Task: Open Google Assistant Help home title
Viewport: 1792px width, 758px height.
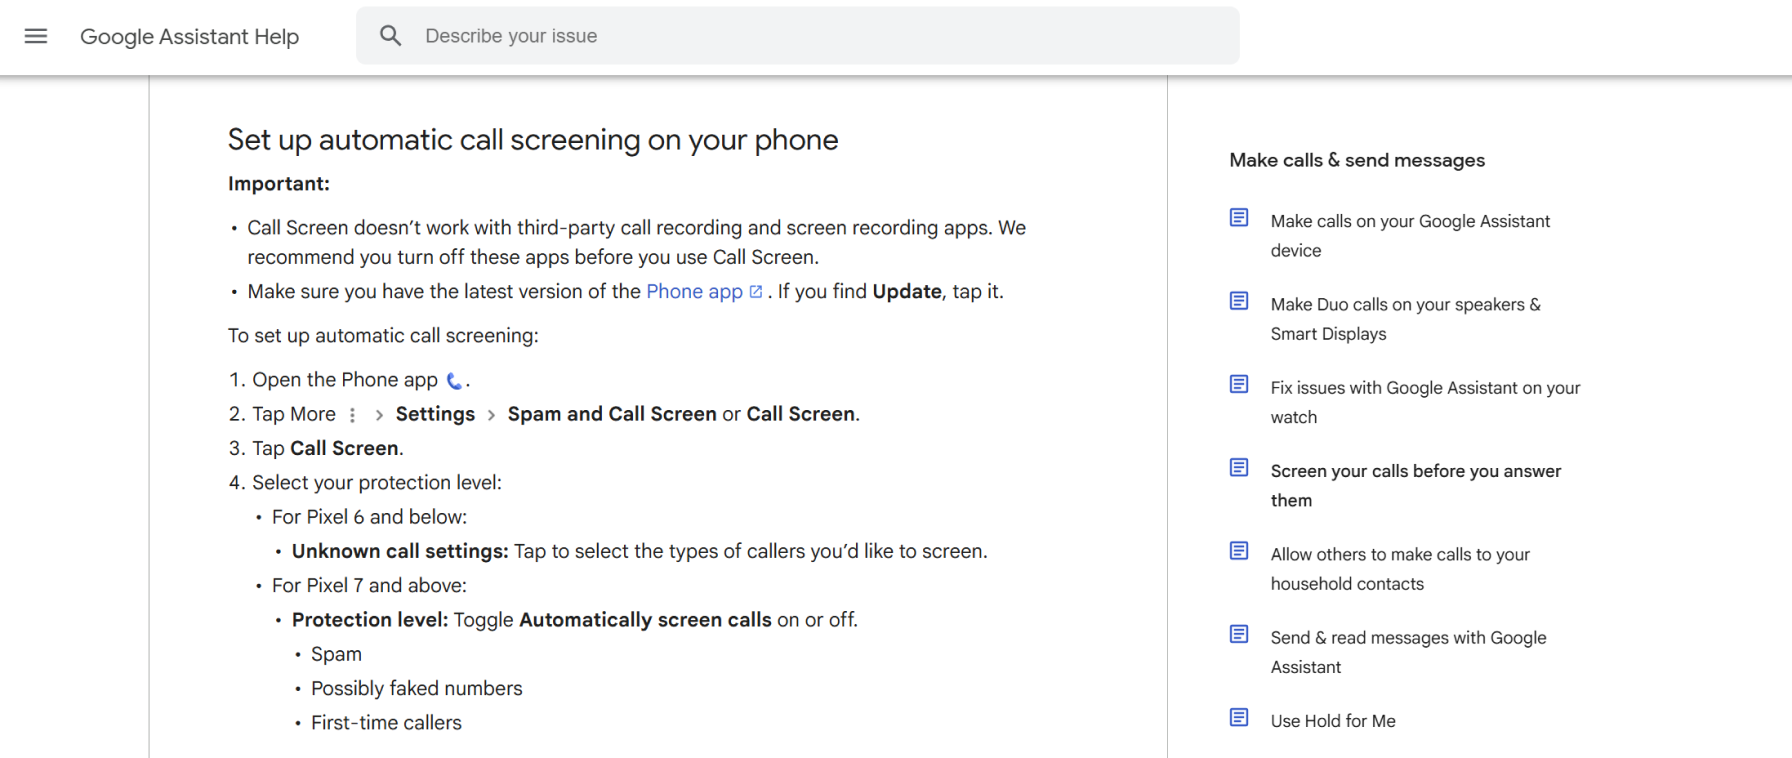Action: pyautogui.click(x=189, y=37)
